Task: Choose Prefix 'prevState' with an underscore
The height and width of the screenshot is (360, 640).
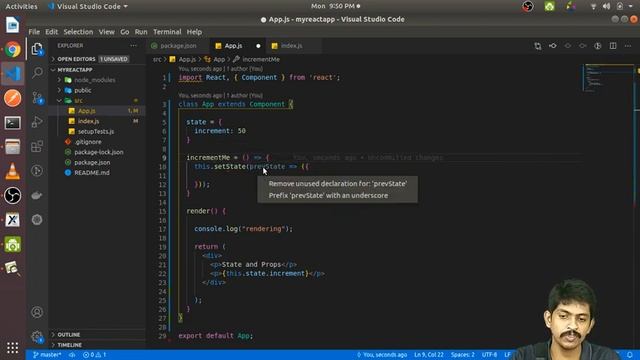Action: coord(328,196)
